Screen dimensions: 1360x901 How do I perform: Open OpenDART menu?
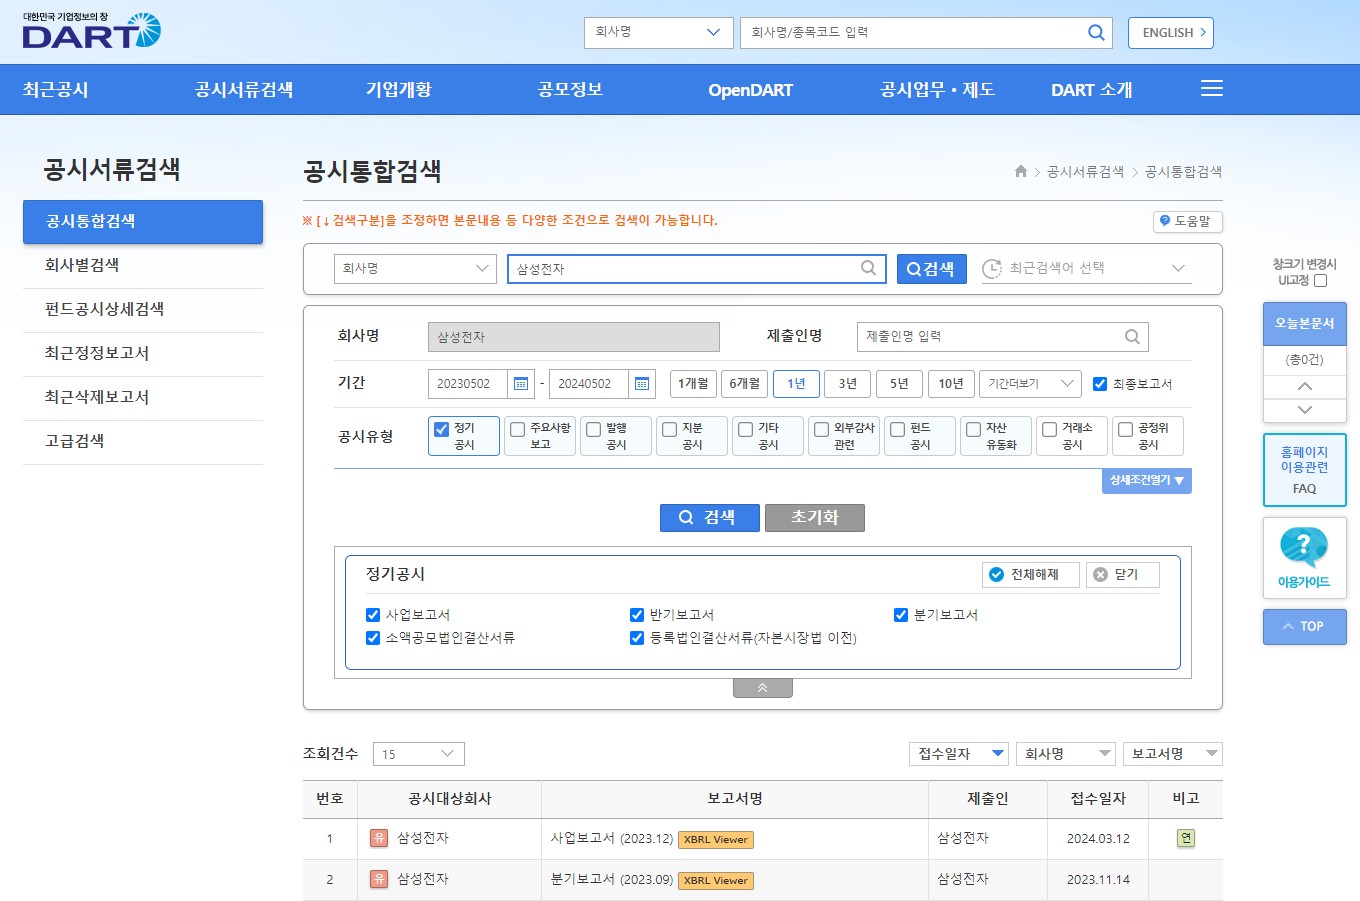click(751, 90)
